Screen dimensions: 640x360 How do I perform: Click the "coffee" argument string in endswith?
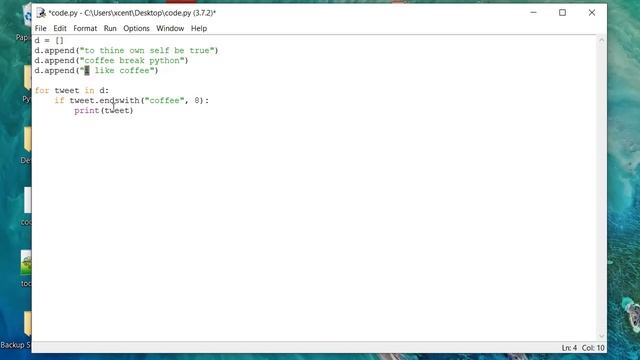click(164, 100)
